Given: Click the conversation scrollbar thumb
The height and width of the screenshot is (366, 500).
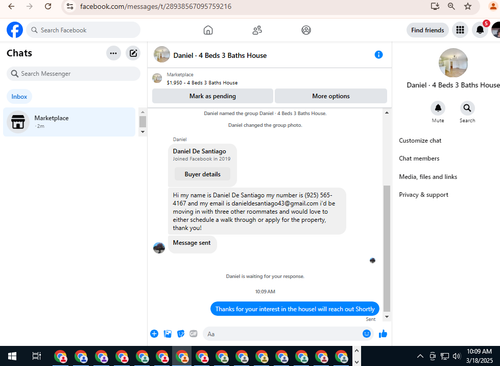Looking at the screenshot, I should click(x=387, y=248).
